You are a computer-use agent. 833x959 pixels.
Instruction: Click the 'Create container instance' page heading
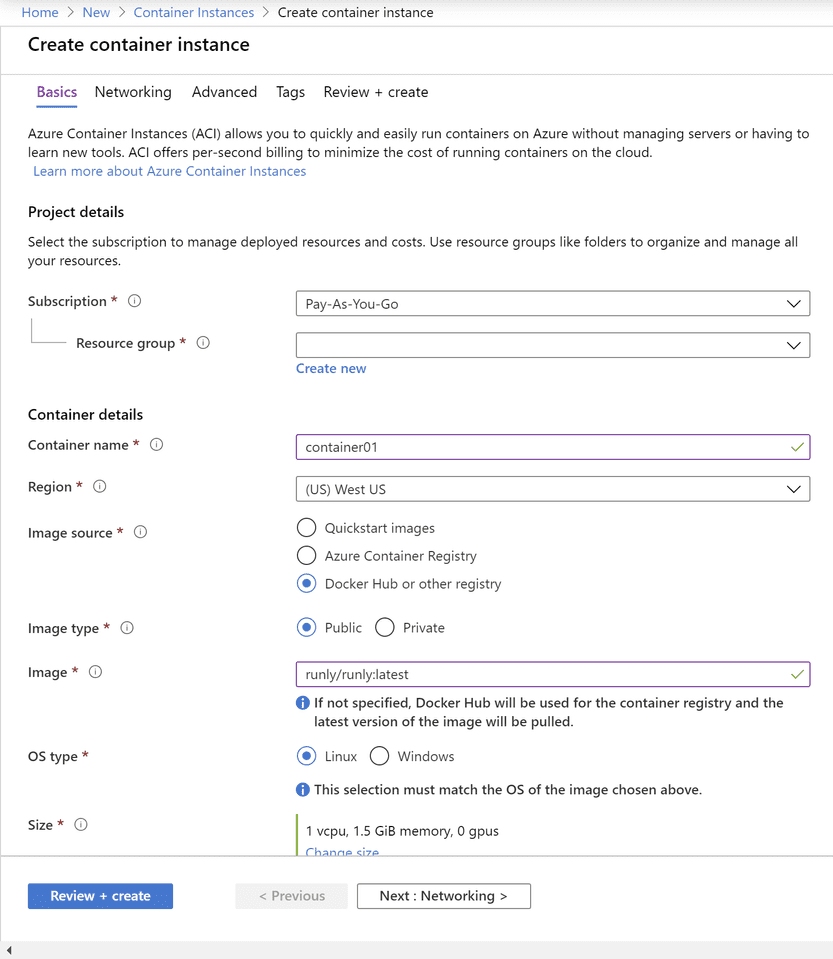139,45
